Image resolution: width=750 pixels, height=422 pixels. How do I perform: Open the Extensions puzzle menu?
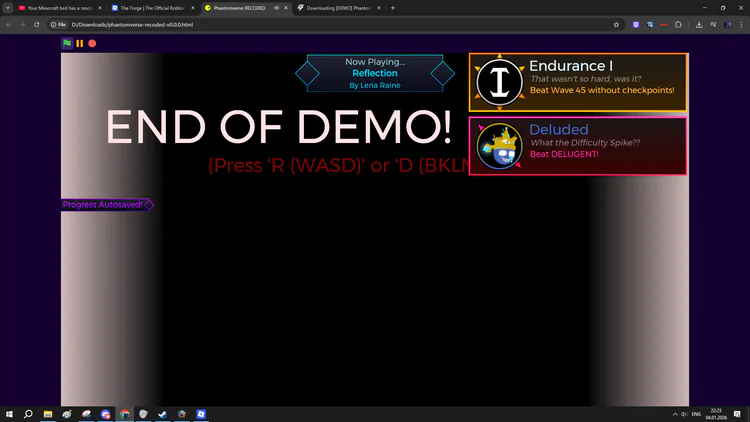point(678,24)
